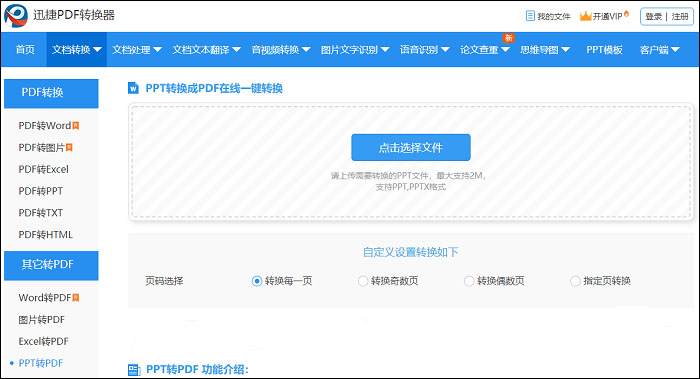Click the 支持PPT,PPTX格式 hint text

click(x=411, y=187)
